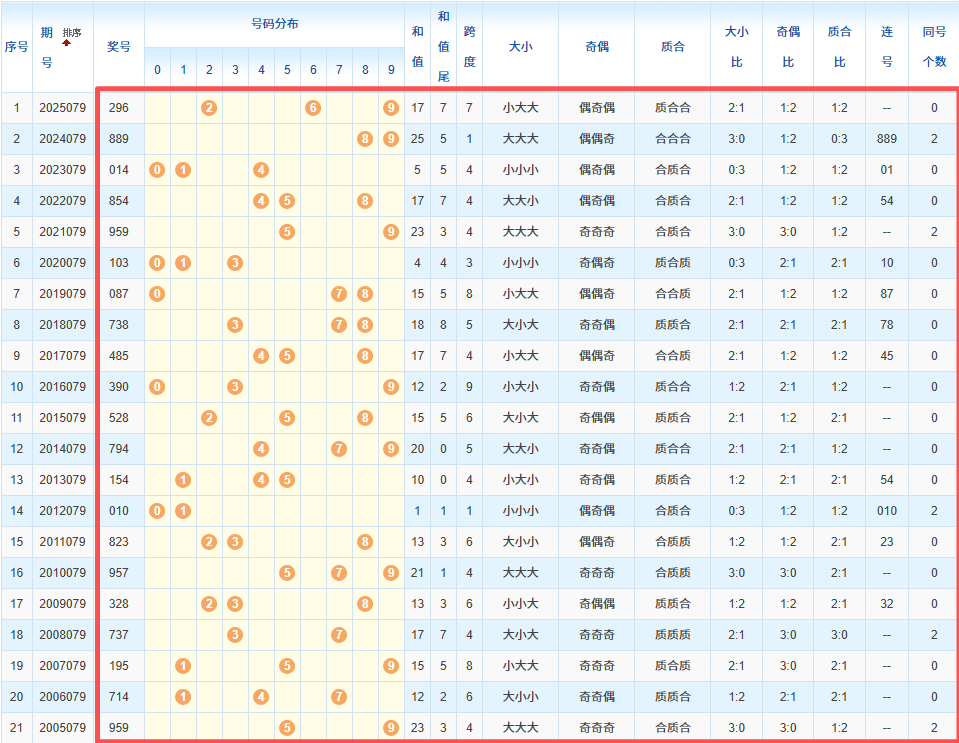The width and height of the screenshot is (959, 743).
Task: Select the 和值 column header
Action: (417, 46)
